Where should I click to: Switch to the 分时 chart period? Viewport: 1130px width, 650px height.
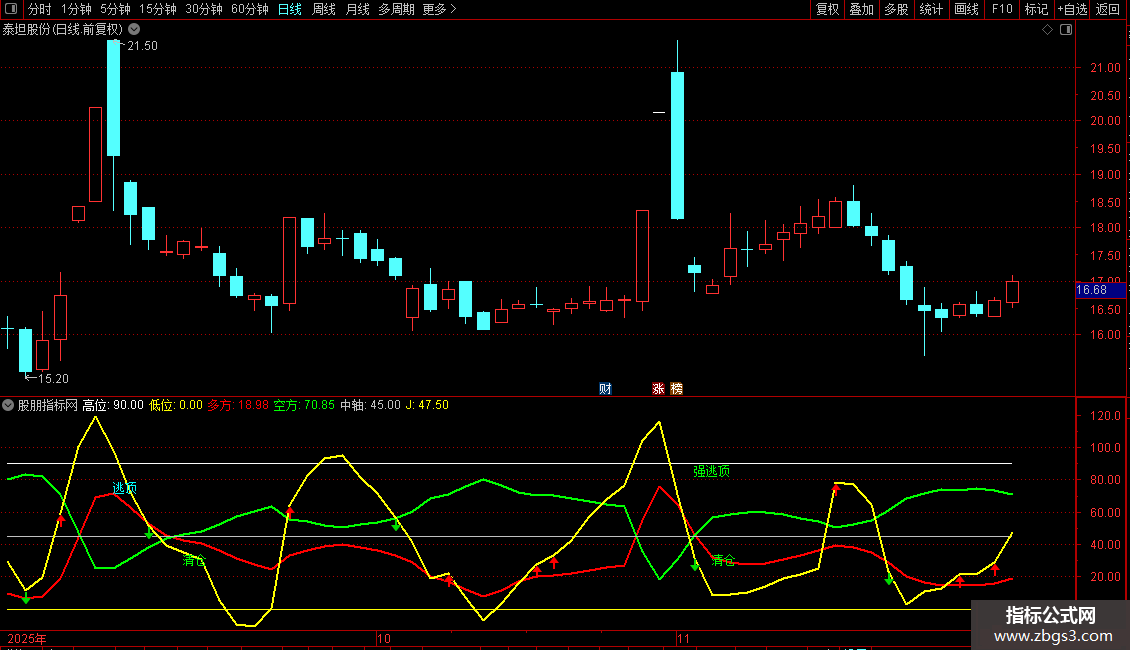pos(40,9)
